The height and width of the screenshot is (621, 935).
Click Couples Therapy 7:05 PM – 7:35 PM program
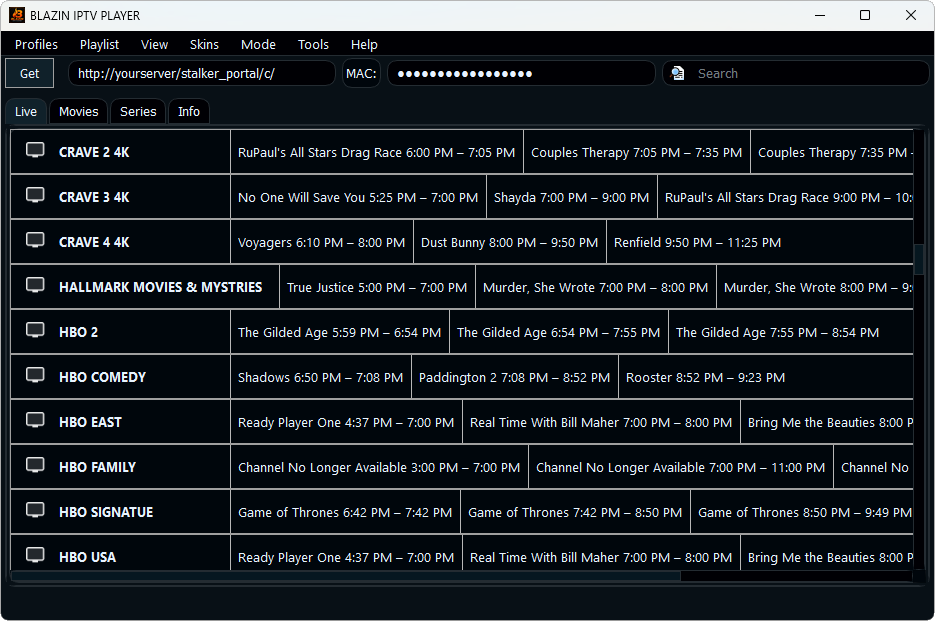[637, 152]
